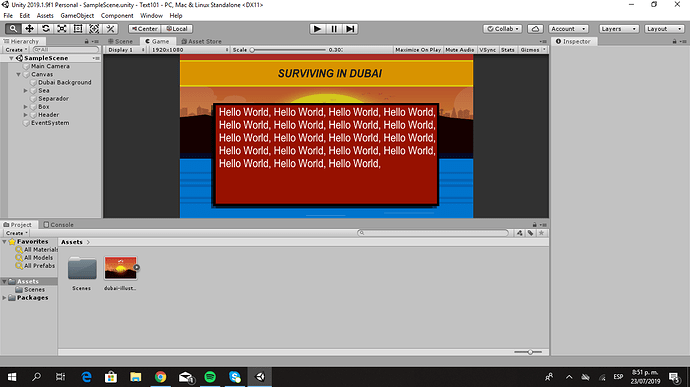Viewport: 690px width, 387px height.
Task: Open the Account dropdown
Action: 568,29
